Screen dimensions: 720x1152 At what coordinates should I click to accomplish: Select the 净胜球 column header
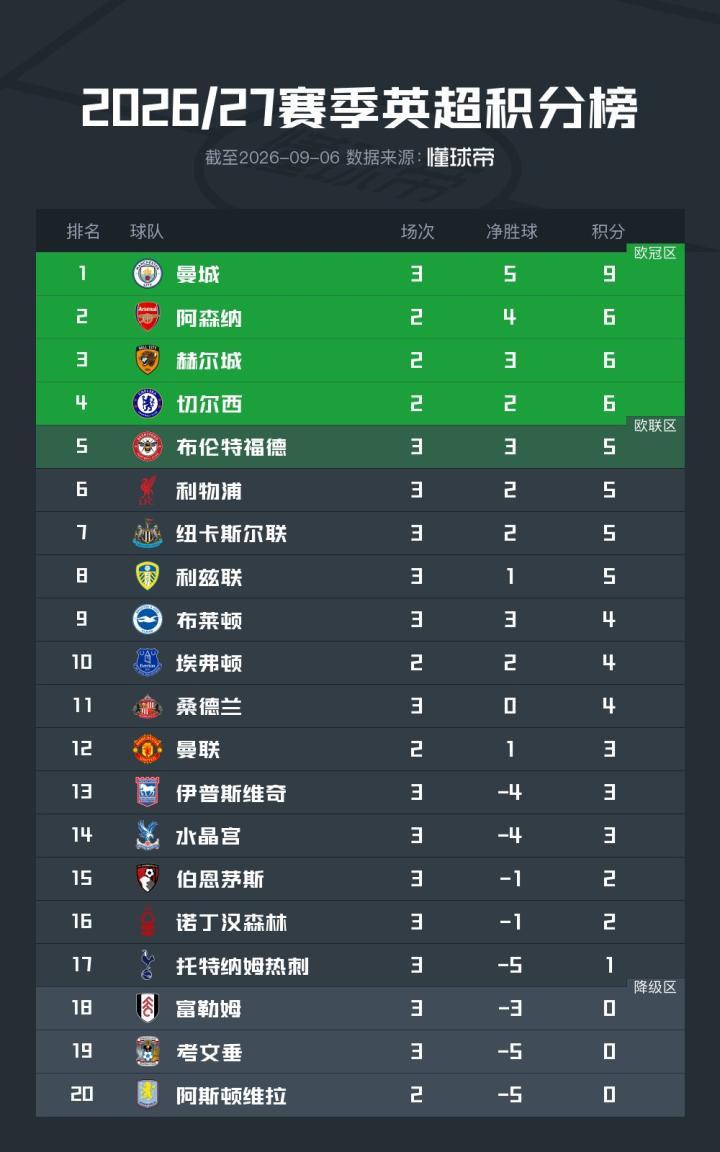click(x=511, y=231)
